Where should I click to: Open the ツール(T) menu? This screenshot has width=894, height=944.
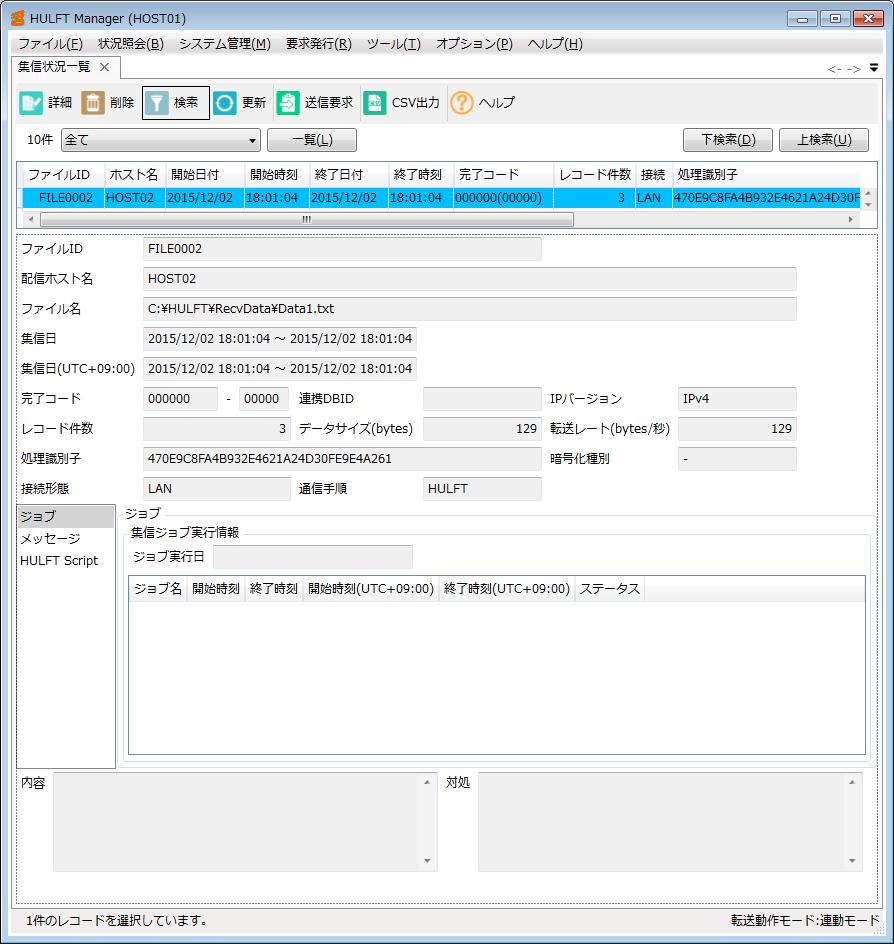click(x=394, y=44)
